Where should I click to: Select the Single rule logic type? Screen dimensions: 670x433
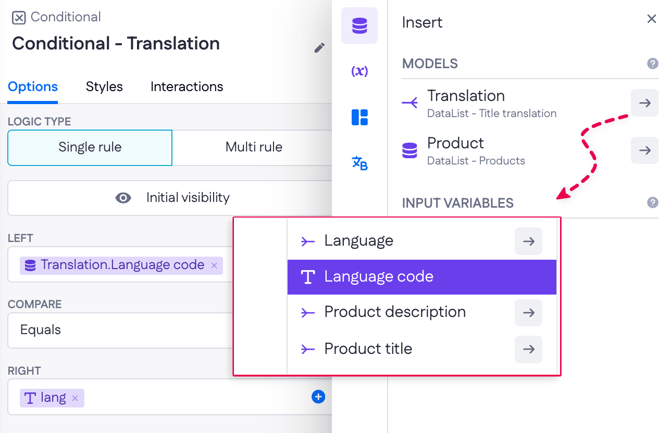pyautogui.click(x=90, y=148)
